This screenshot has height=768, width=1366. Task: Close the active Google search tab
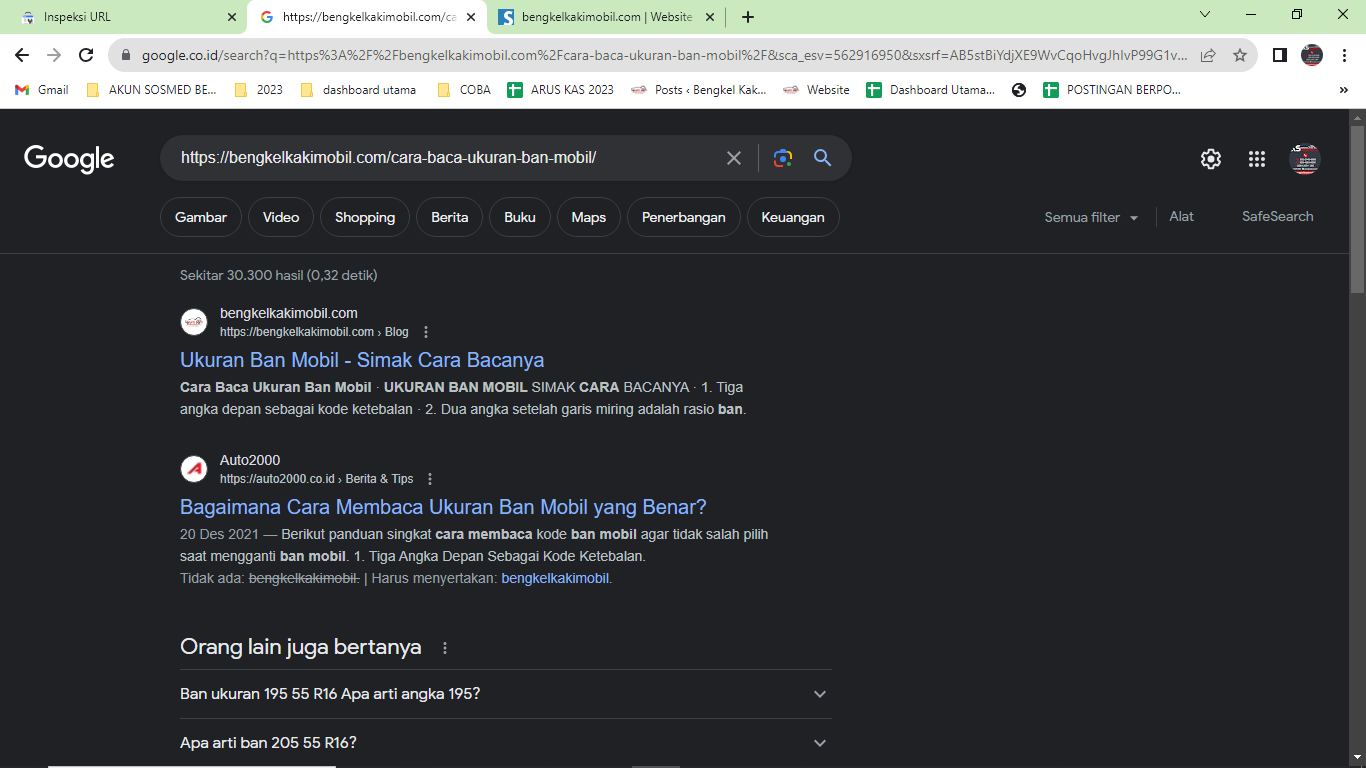click(x=470, y=17)
